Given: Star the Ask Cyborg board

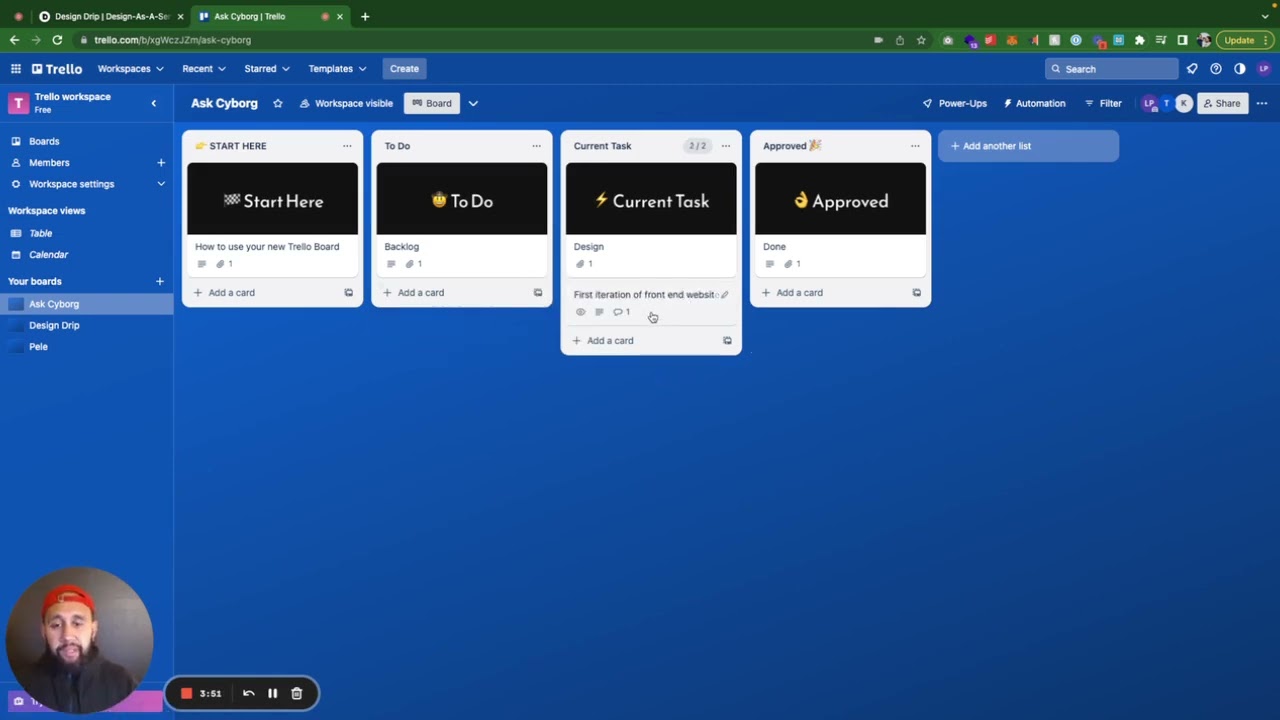Looking at the screenshot, I should click(277, 103).
